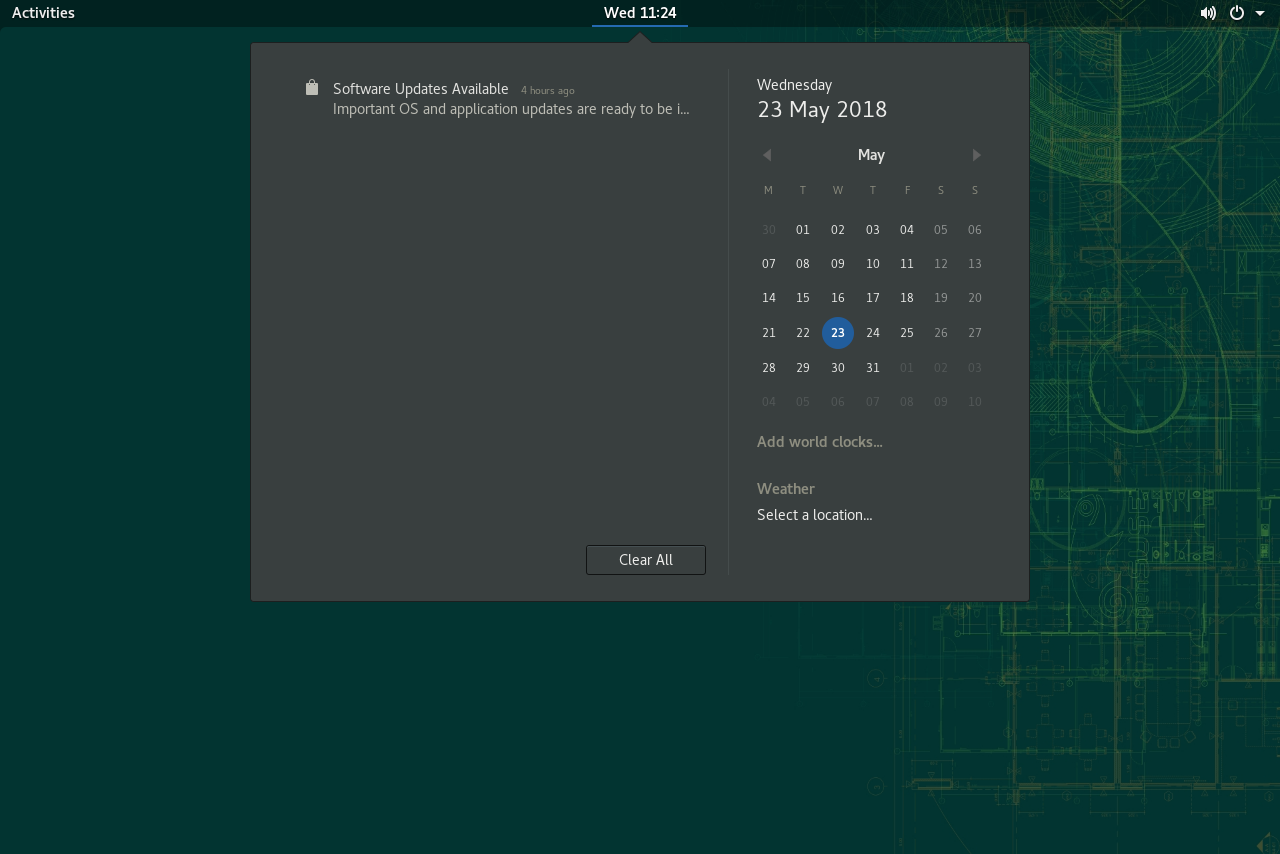
Task: Click Select a location for weather
Action: click(814, 515)
